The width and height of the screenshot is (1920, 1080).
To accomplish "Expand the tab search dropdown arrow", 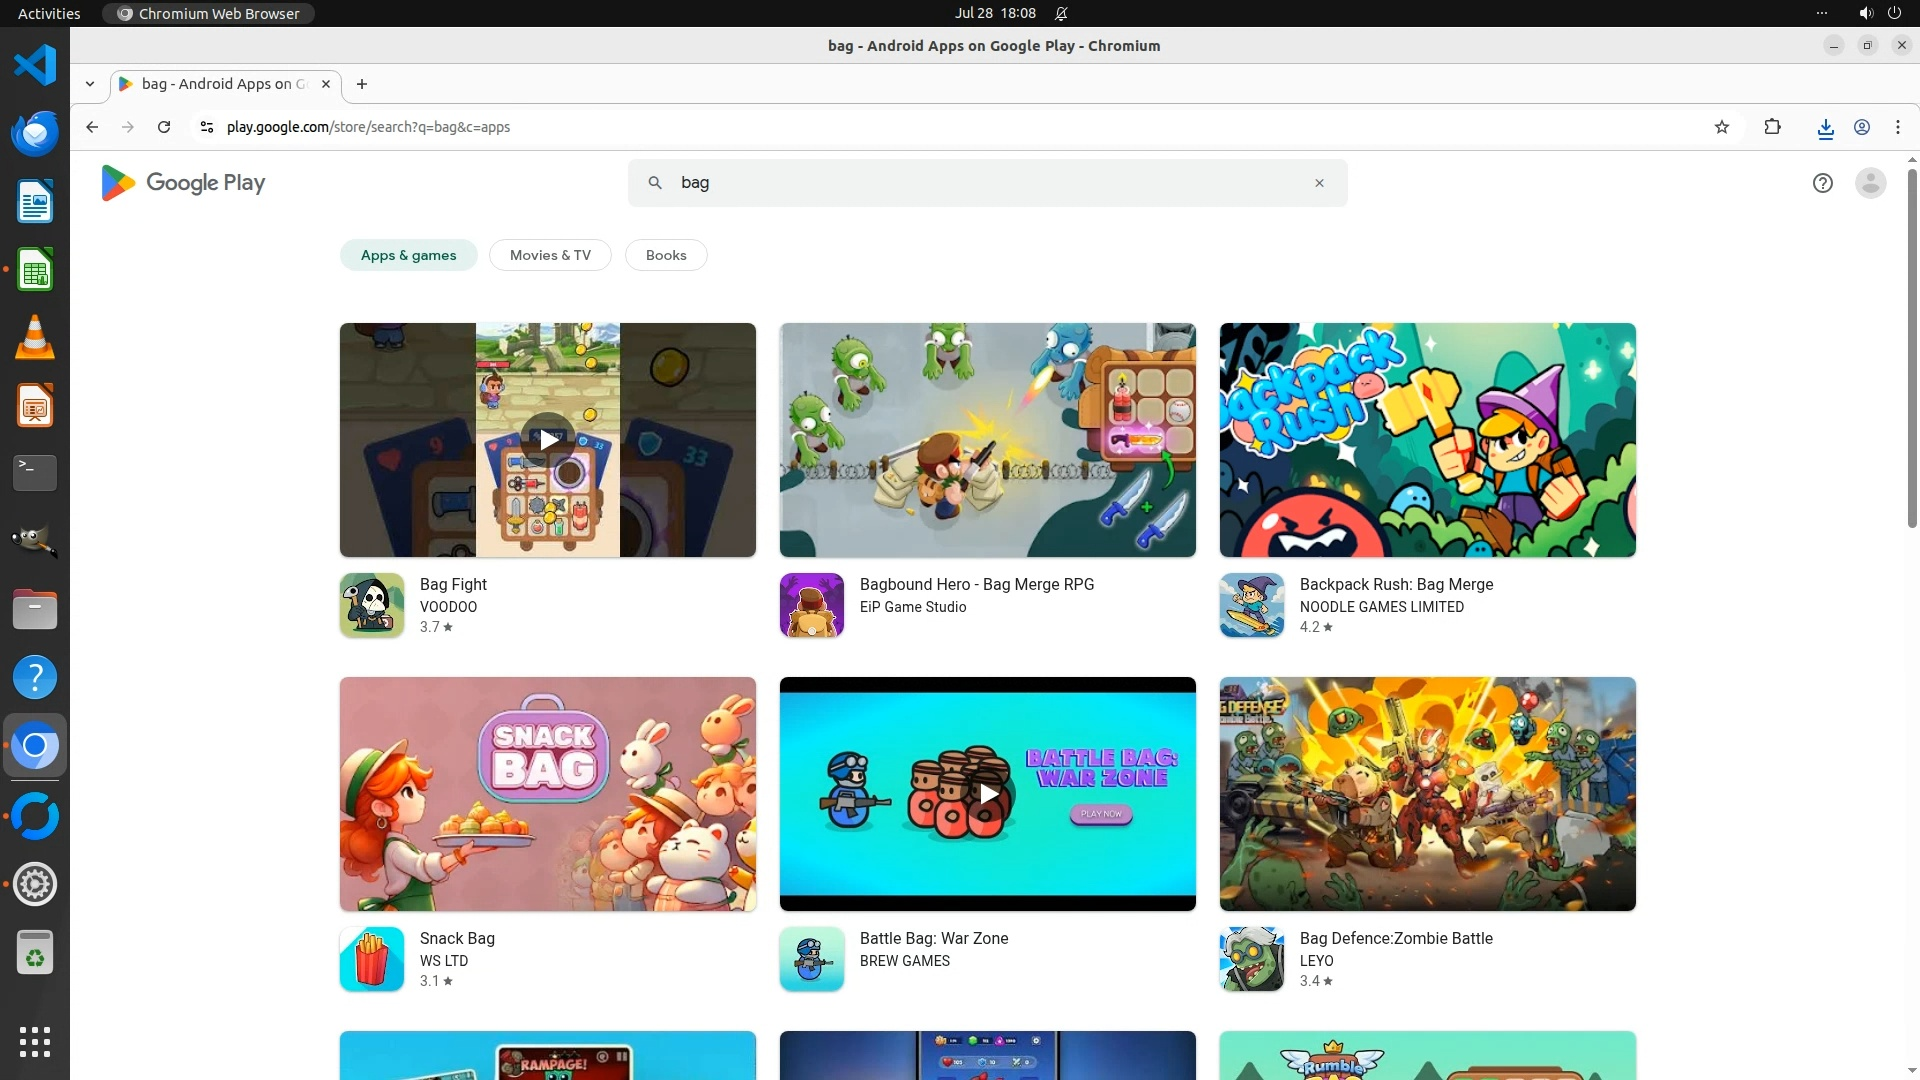I will click(90, 84).
